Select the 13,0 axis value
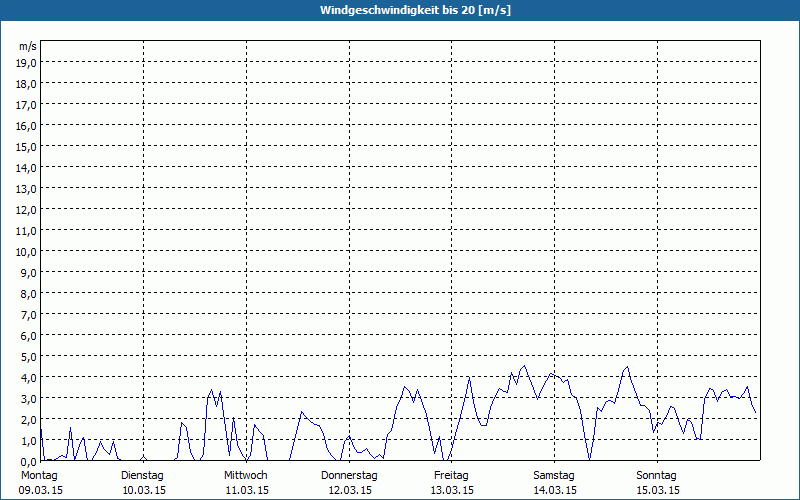Viewport: 800px width, 500px height. (x=26, y=189)
